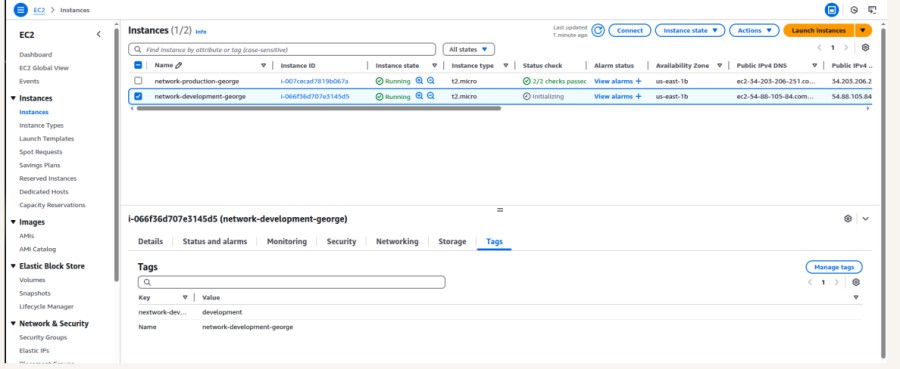Screen dimensions: 900x369
Task: Open Security Groups in the sidebar
Action: pos(43,337)
